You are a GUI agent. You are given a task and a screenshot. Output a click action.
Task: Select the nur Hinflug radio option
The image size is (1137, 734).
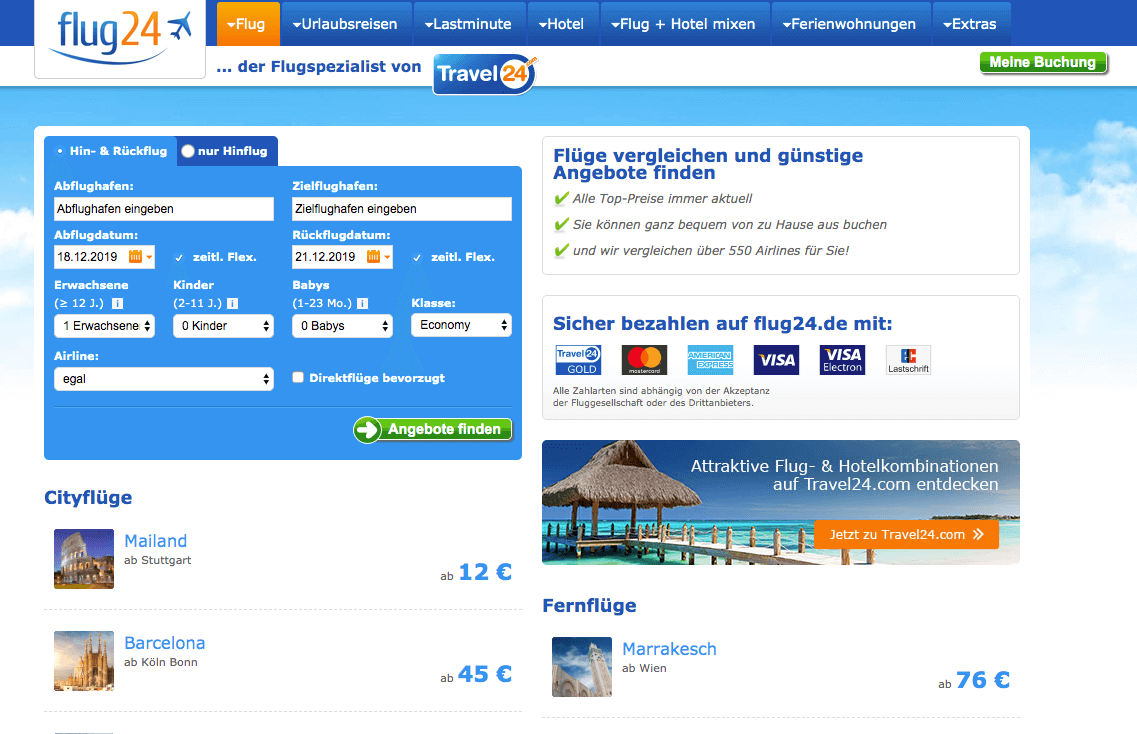[188, 151]
